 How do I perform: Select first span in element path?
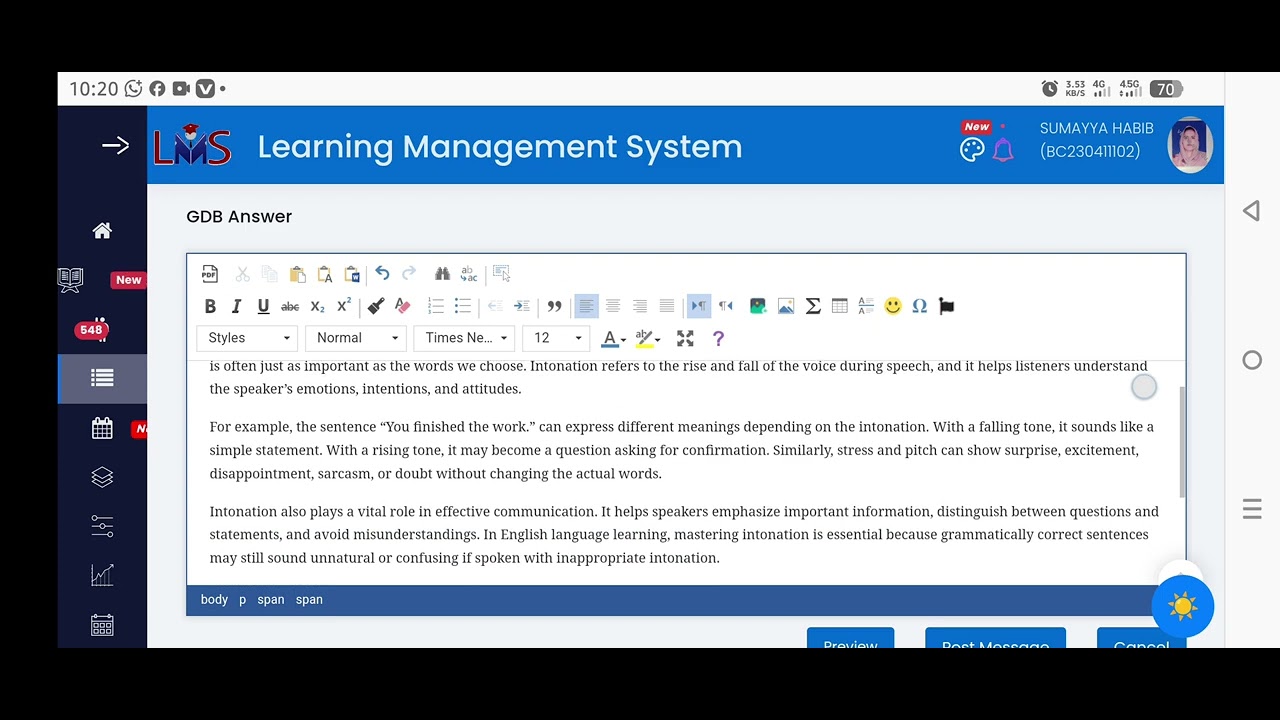tap(271, 600)
